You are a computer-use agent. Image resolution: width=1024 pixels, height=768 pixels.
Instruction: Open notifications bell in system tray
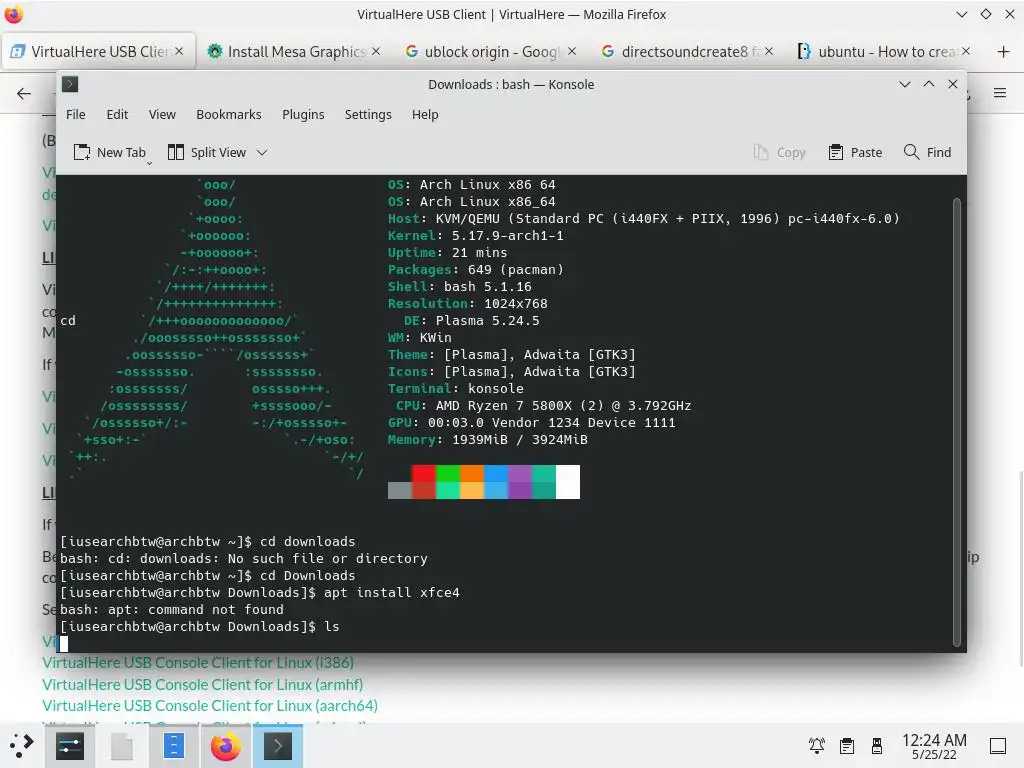coord(816,745)
